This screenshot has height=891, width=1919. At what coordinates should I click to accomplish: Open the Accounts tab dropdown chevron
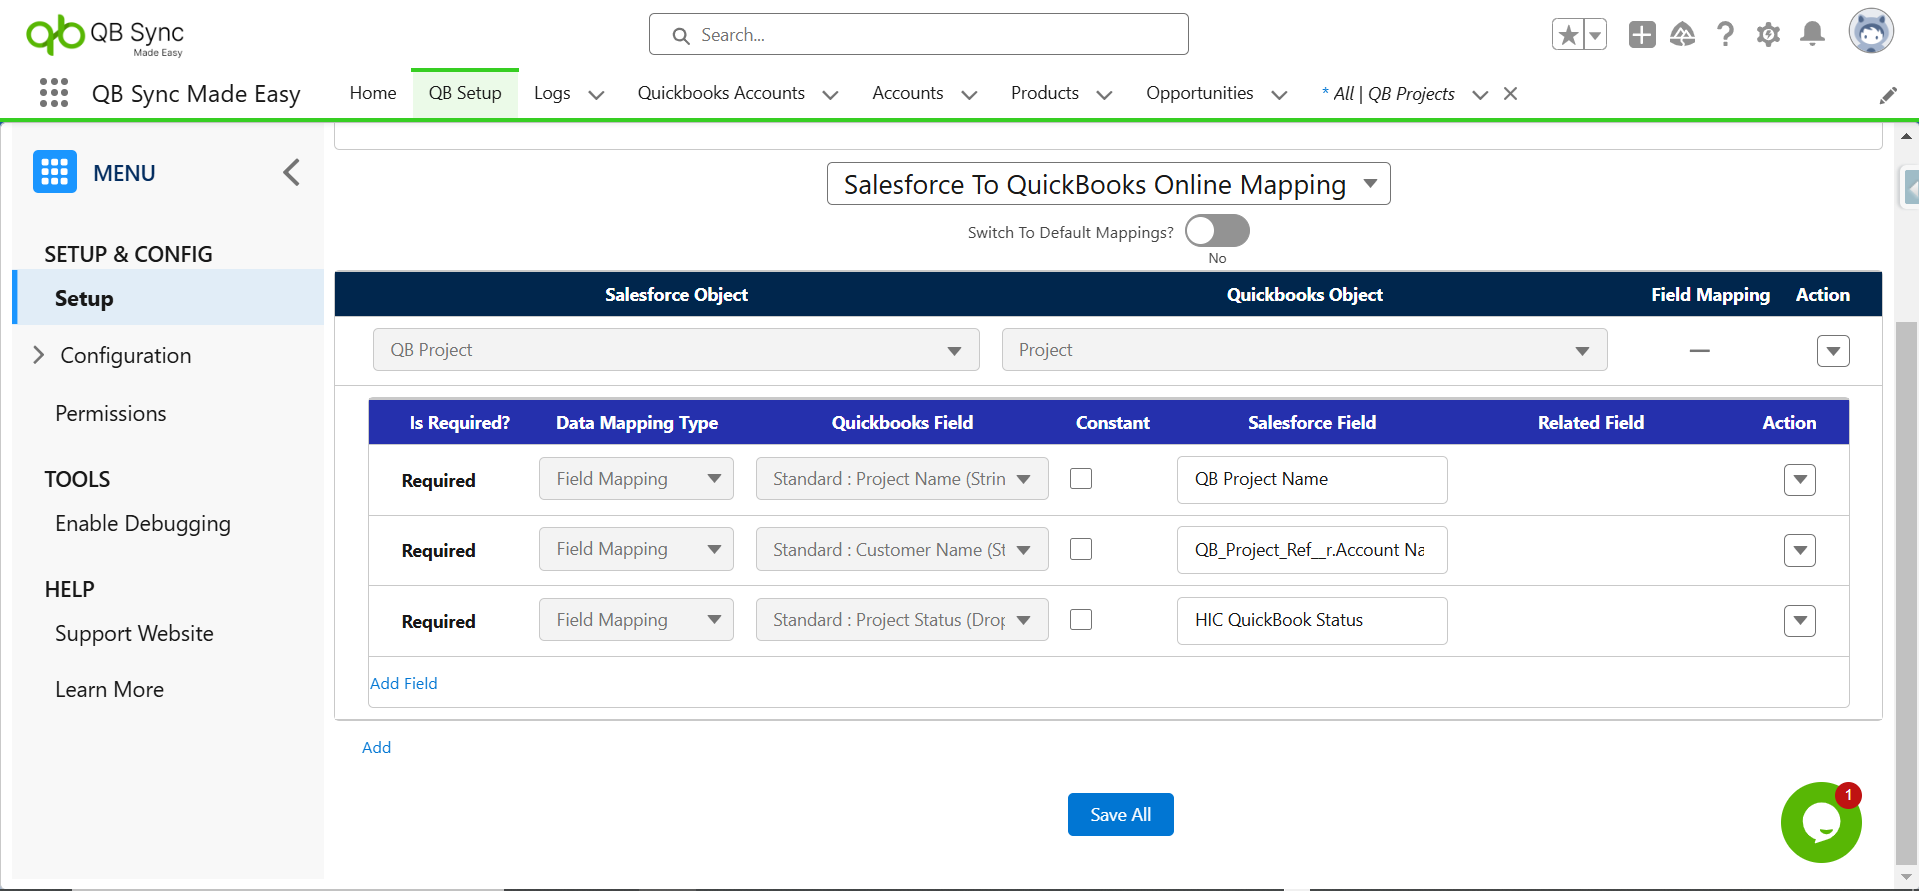pyautogui.click(x=969, y=95)
